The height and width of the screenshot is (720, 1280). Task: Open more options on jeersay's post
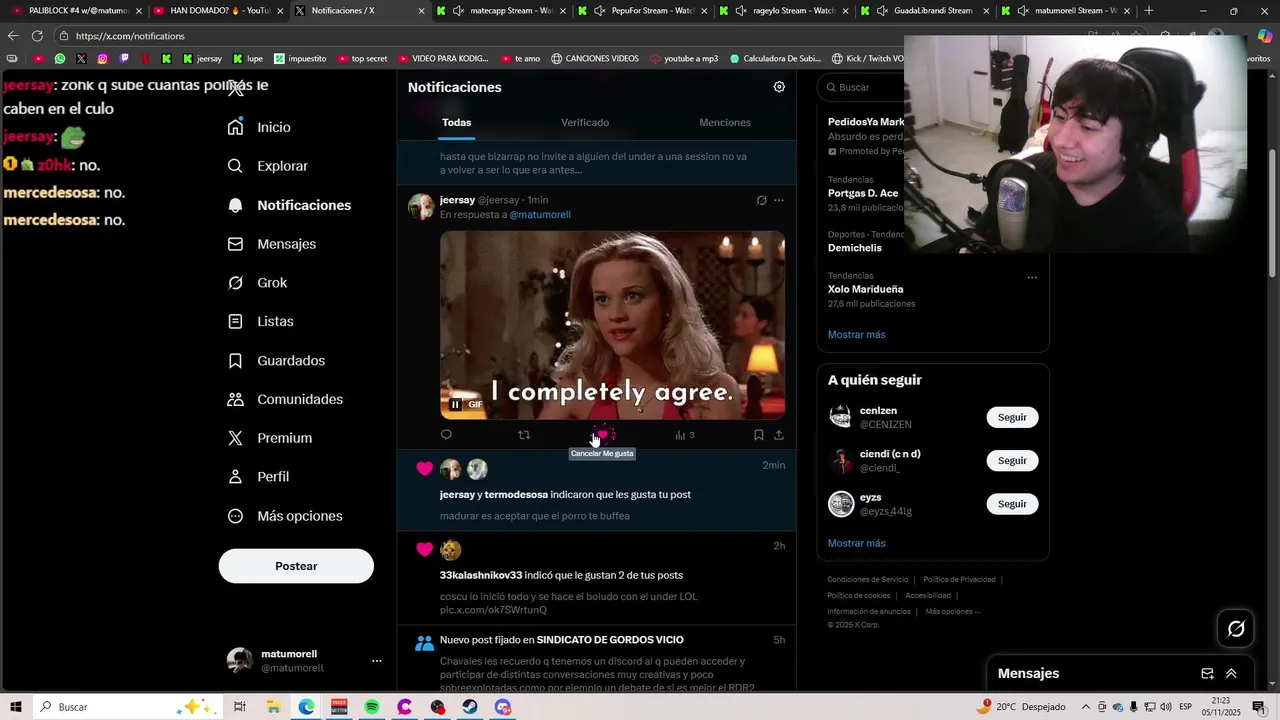[x=779, y=200]
